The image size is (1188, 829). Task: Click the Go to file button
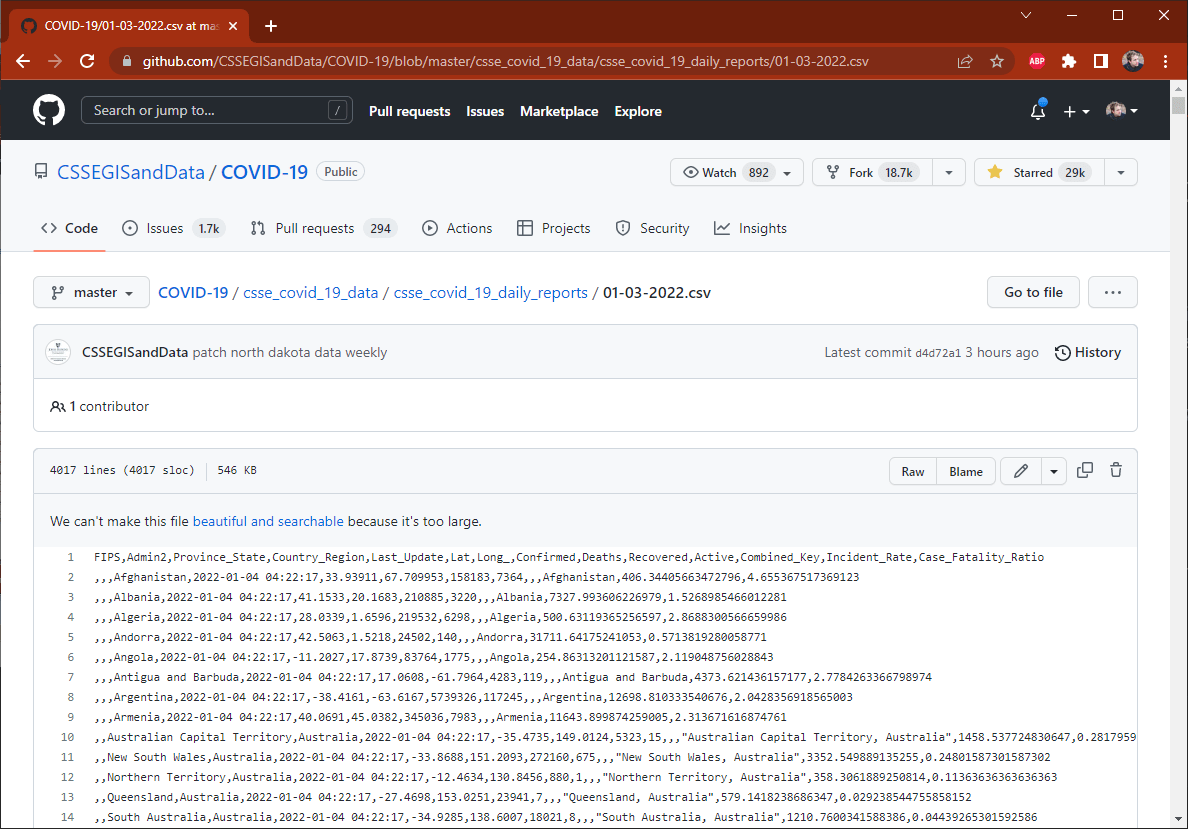(x=1033, y=291)
